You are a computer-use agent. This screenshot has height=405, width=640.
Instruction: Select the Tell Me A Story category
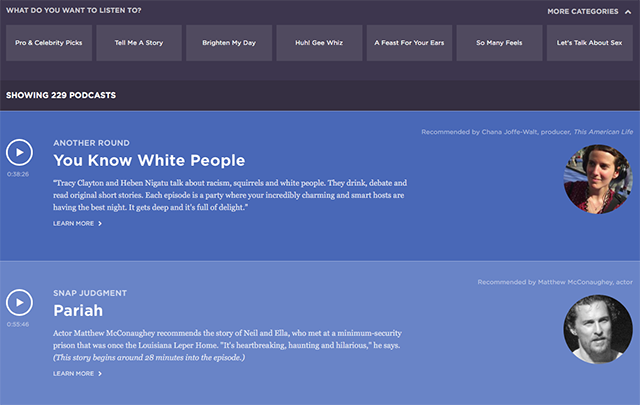pyautogui.click(x=139, y=43)
